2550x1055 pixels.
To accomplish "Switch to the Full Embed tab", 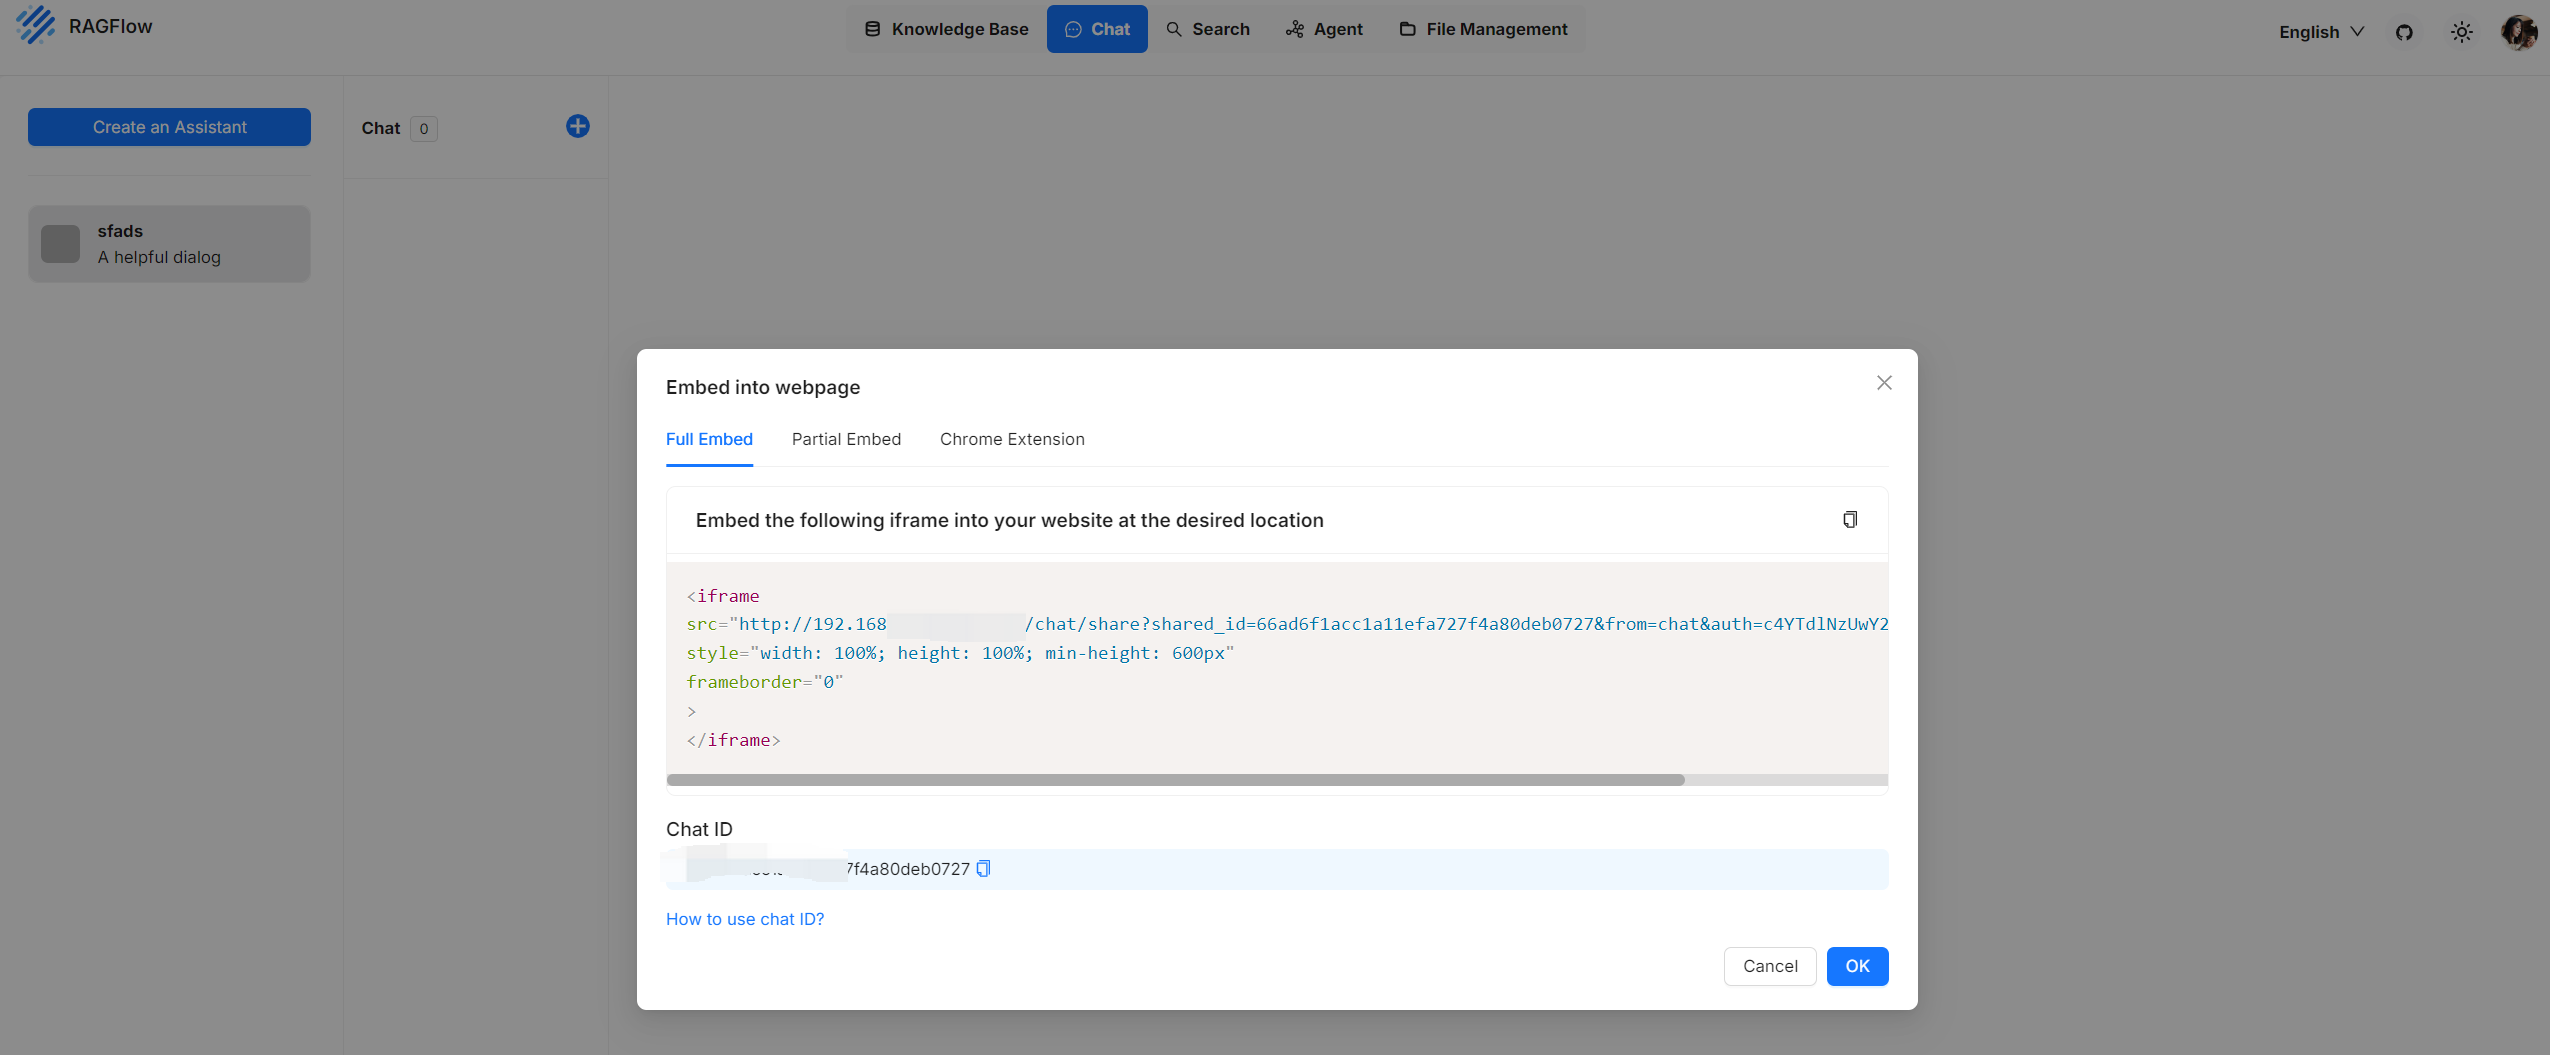I will point(709,439).
